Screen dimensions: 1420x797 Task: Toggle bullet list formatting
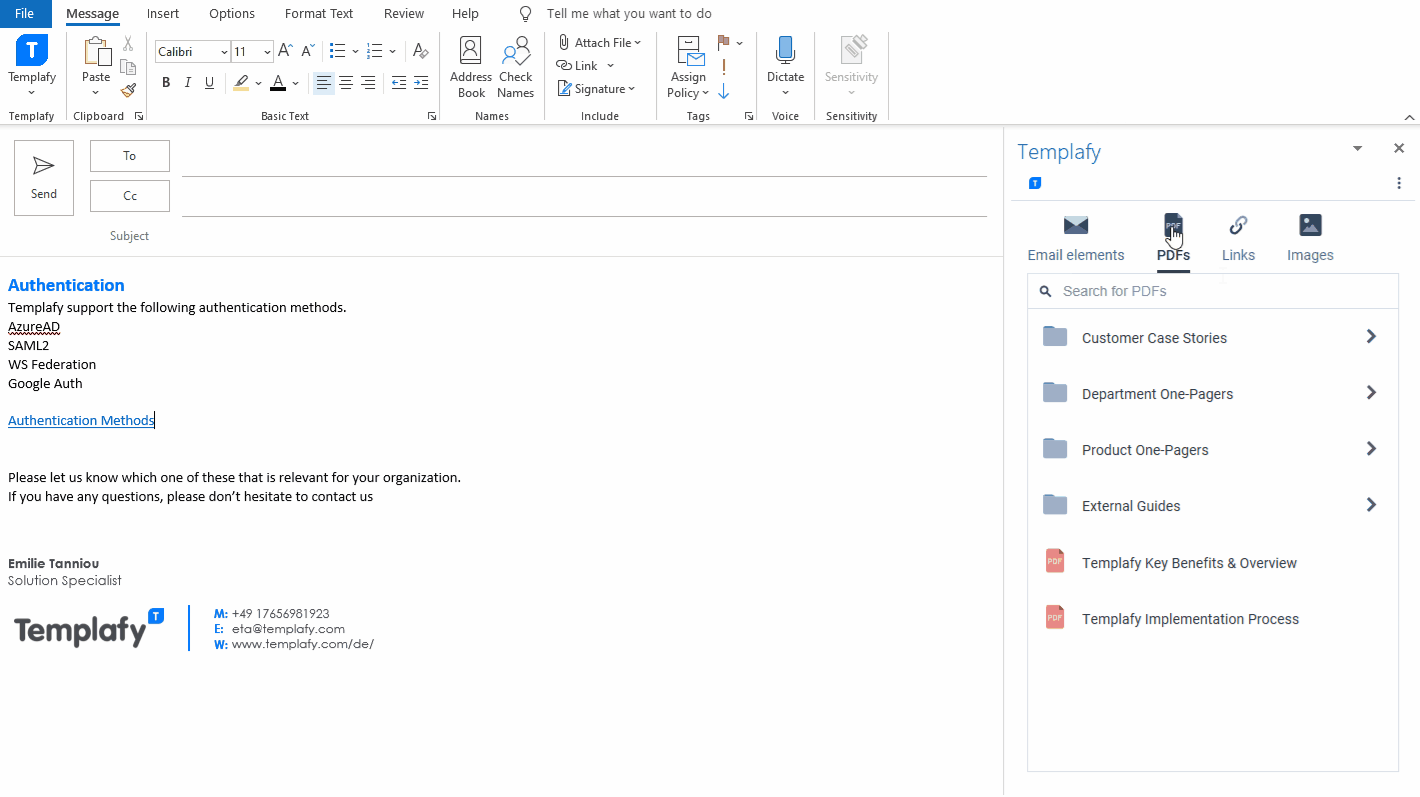(338, 50)
